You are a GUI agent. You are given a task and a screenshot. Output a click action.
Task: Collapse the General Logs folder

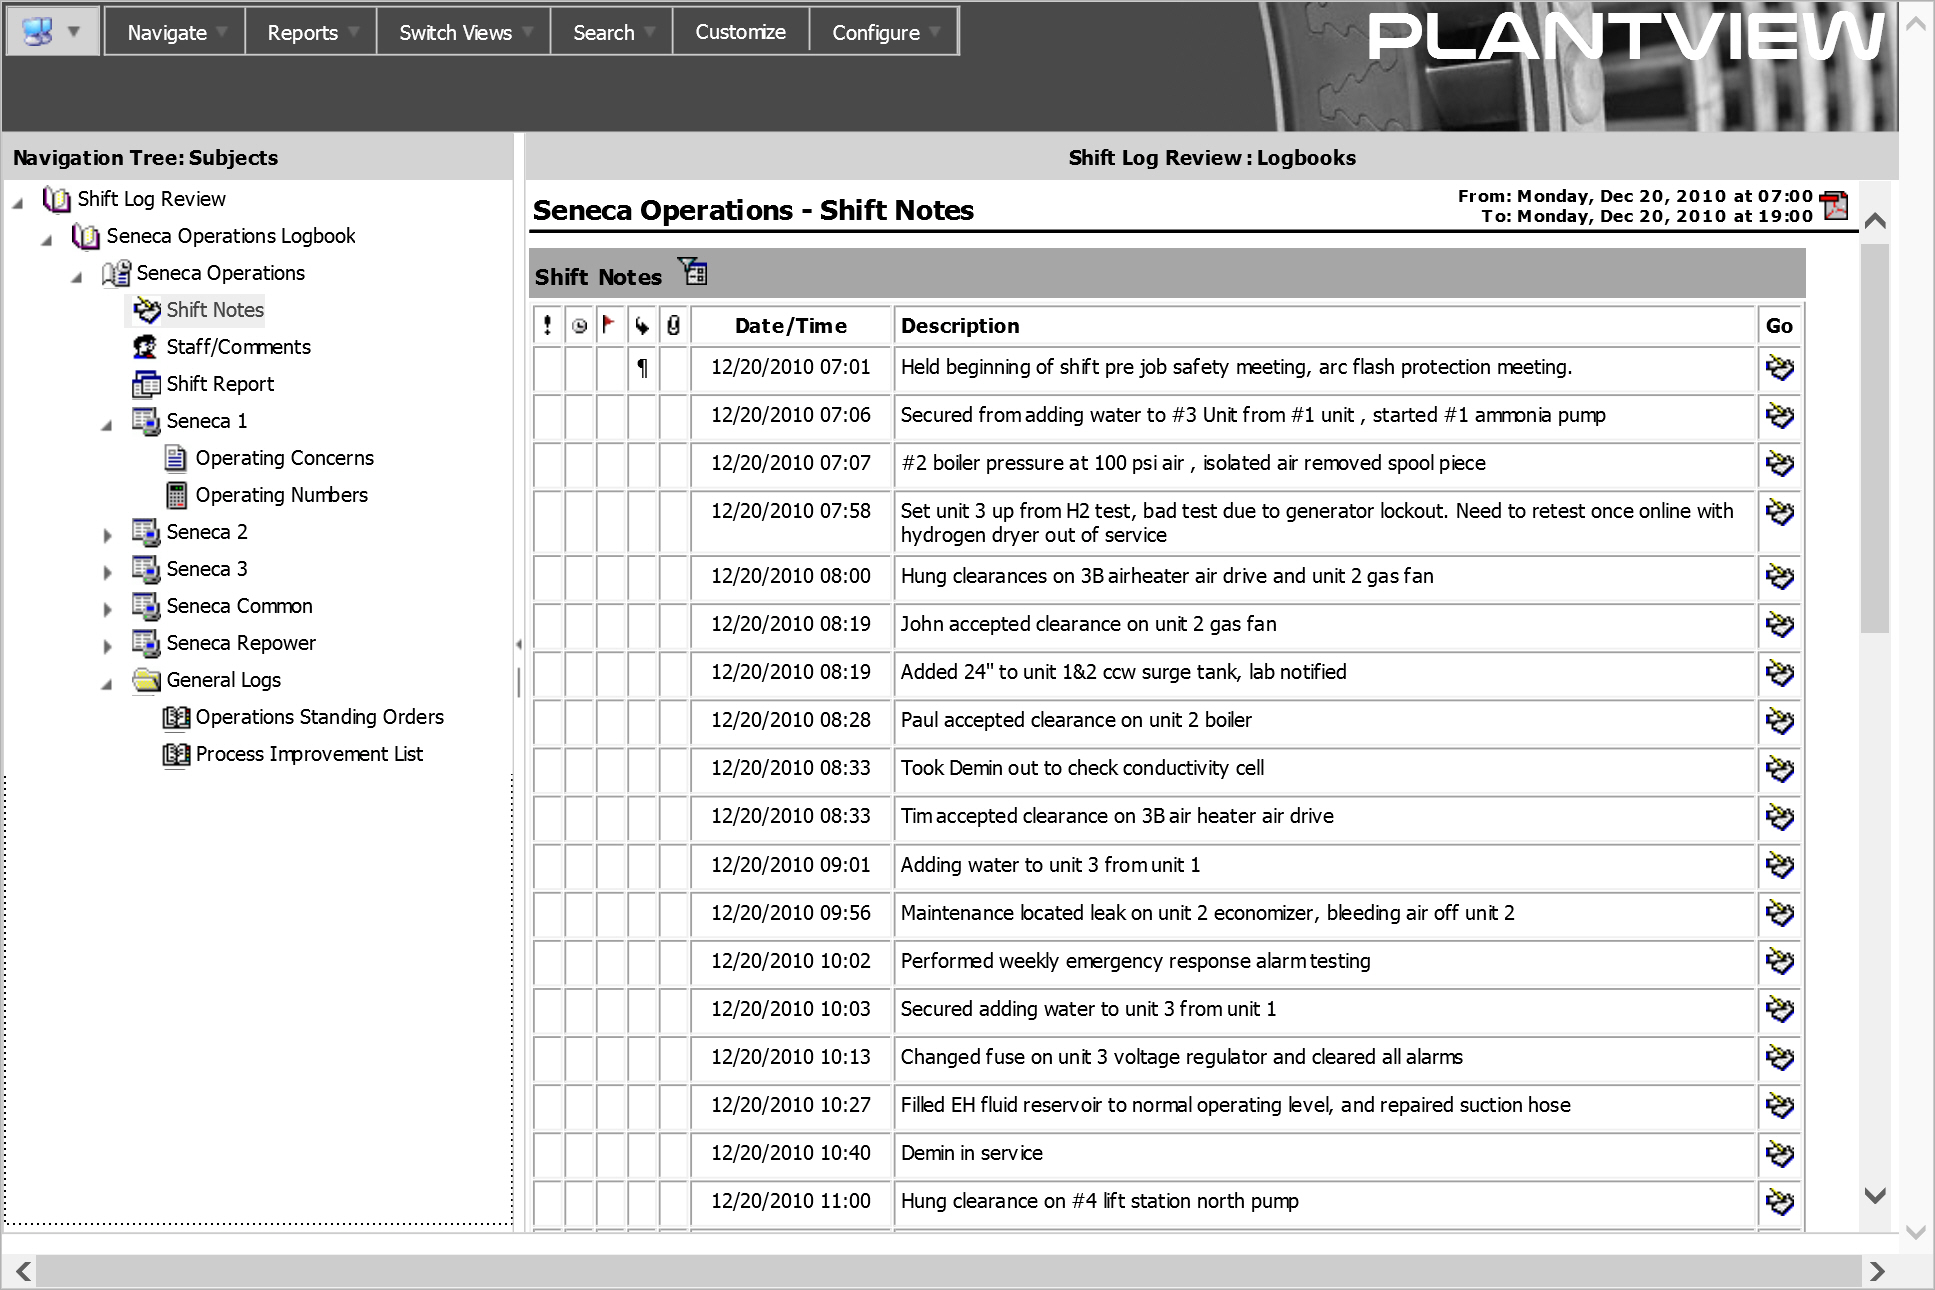pos(107,684)
